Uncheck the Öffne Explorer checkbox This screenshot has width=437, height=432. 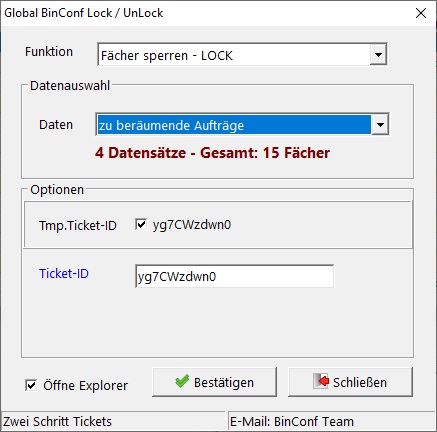point(31,385)
